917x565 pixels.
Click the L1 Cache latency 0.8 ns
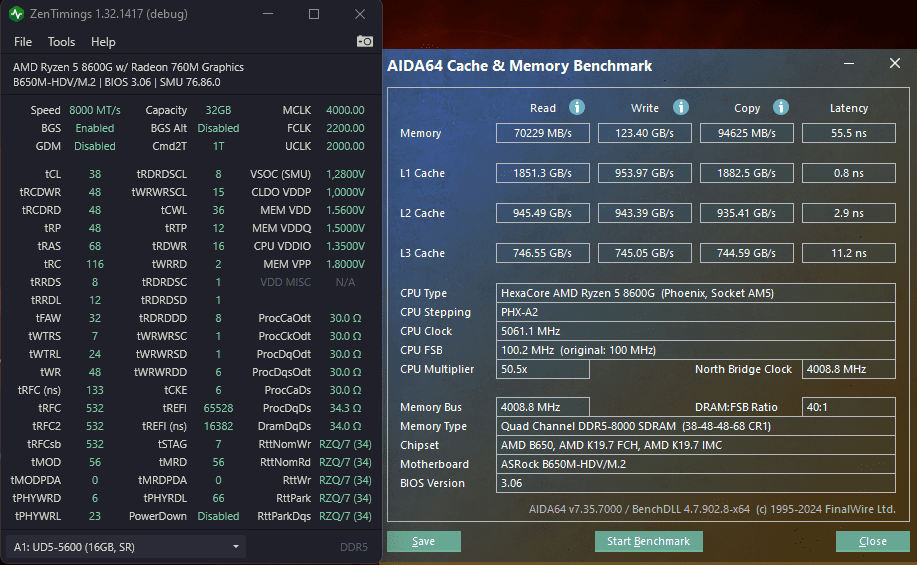(x=849, y=173)
